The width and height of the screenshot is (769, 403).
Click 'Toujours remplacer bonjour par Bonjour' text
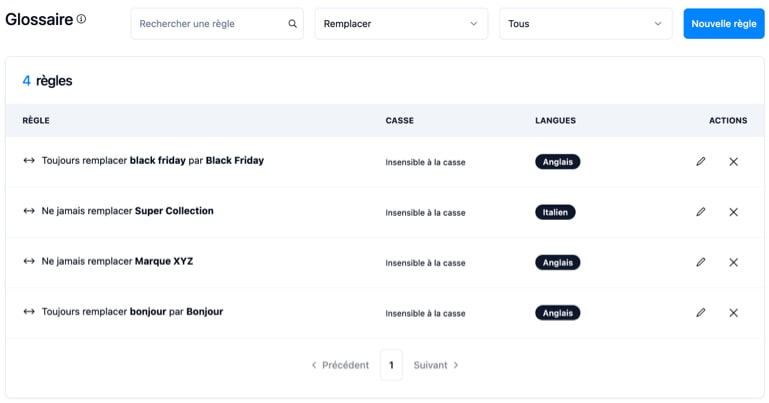tap(132, 311)
